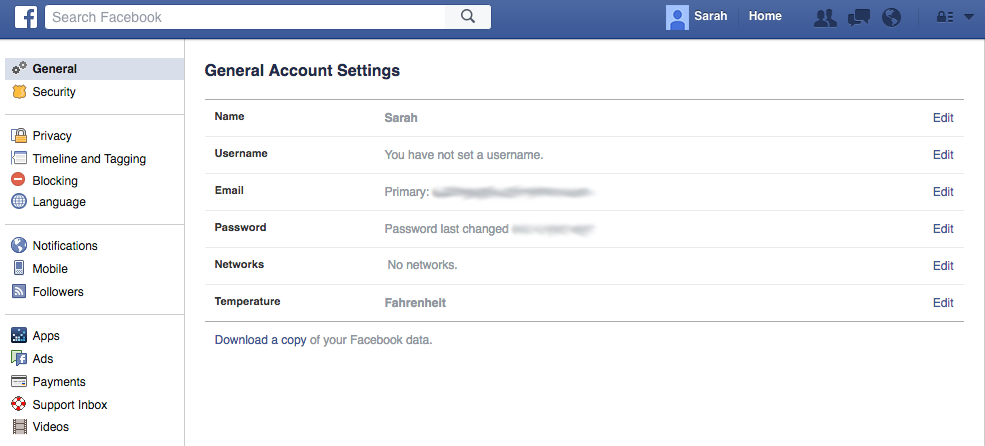Edit the Username setting
The image size is (985, 446).
point(943,155)
